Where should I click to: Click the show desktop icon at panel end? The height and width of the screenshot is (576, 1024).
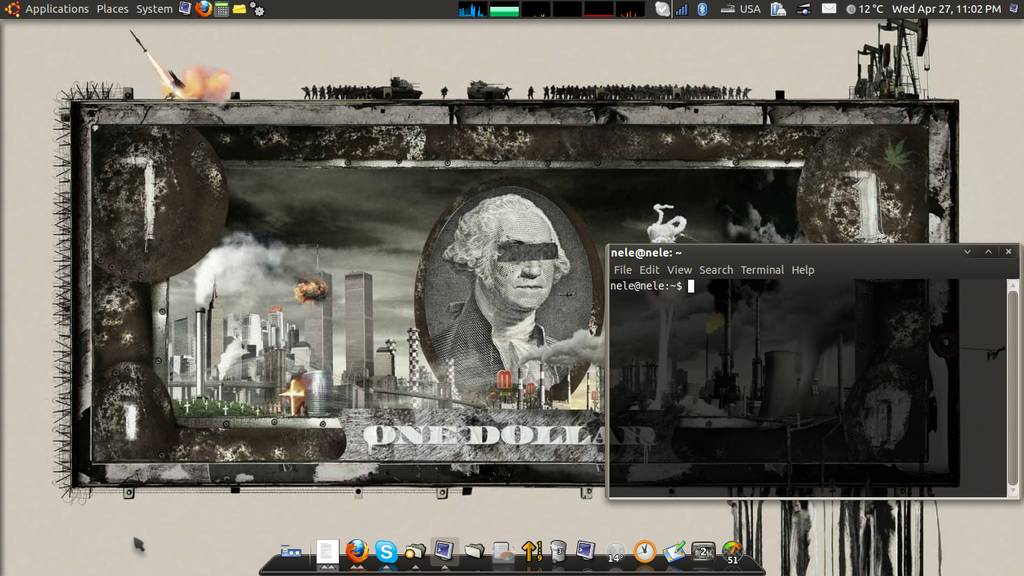tap(1014, 8)
